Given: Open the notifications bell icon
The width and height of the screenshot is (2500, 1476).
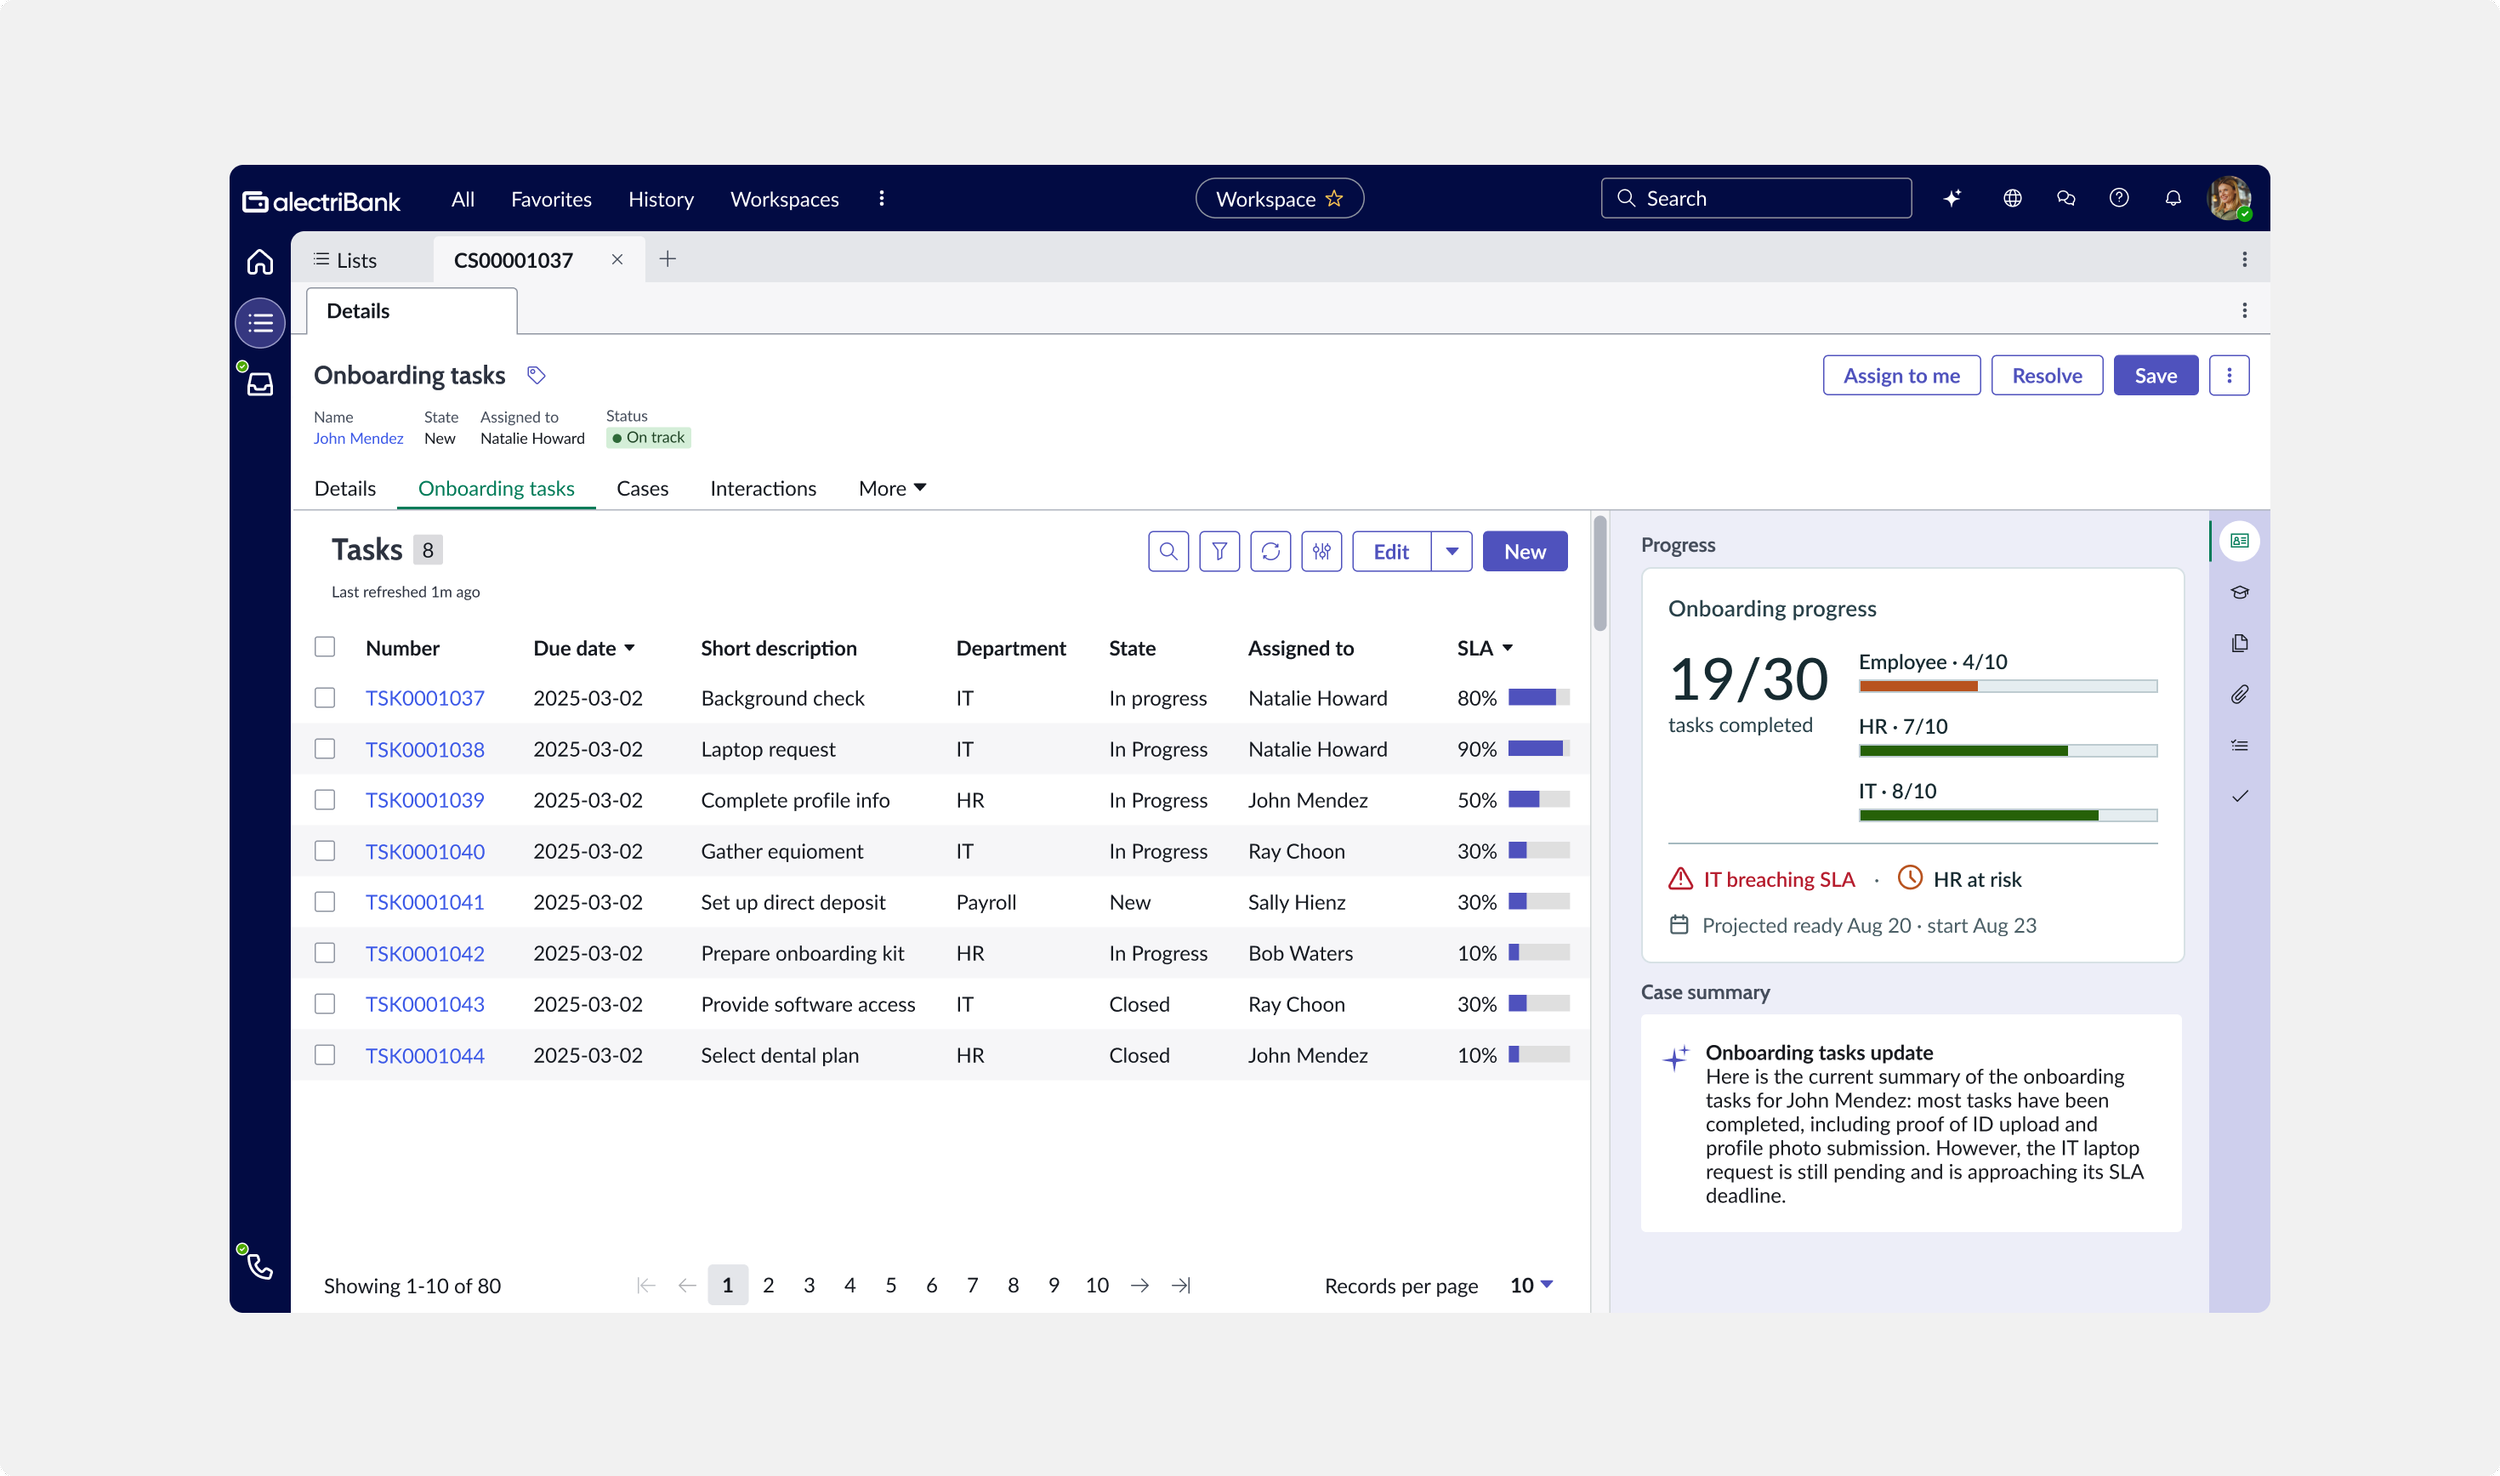Looking at the screenshot, I should click(2172, 198).
